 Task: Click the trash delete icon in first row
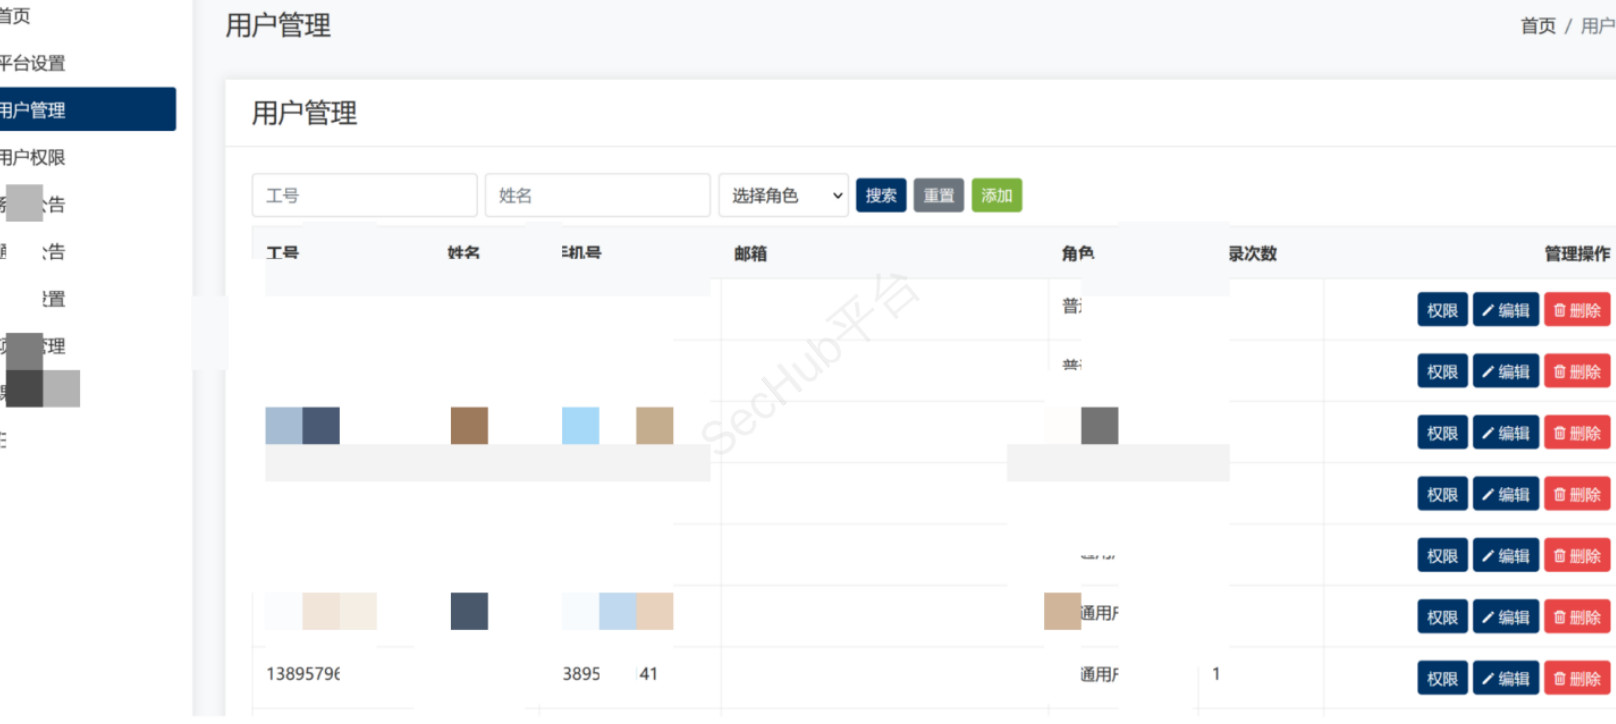click(x=1559, y=311)
